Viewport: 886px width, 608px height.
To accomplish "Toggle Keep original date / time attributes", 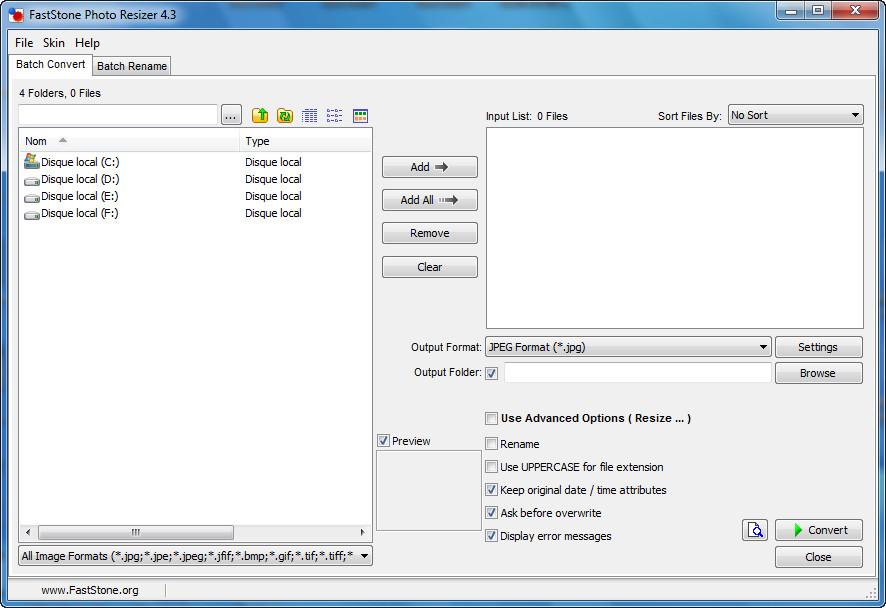I will click(x=491, y=489).
